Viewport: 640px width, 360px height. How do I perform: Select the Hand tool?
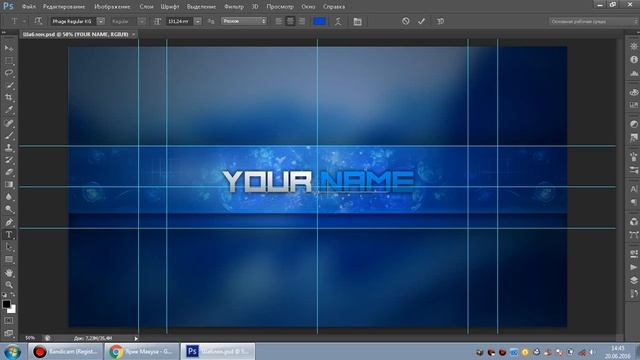click(x=9, y=272)
